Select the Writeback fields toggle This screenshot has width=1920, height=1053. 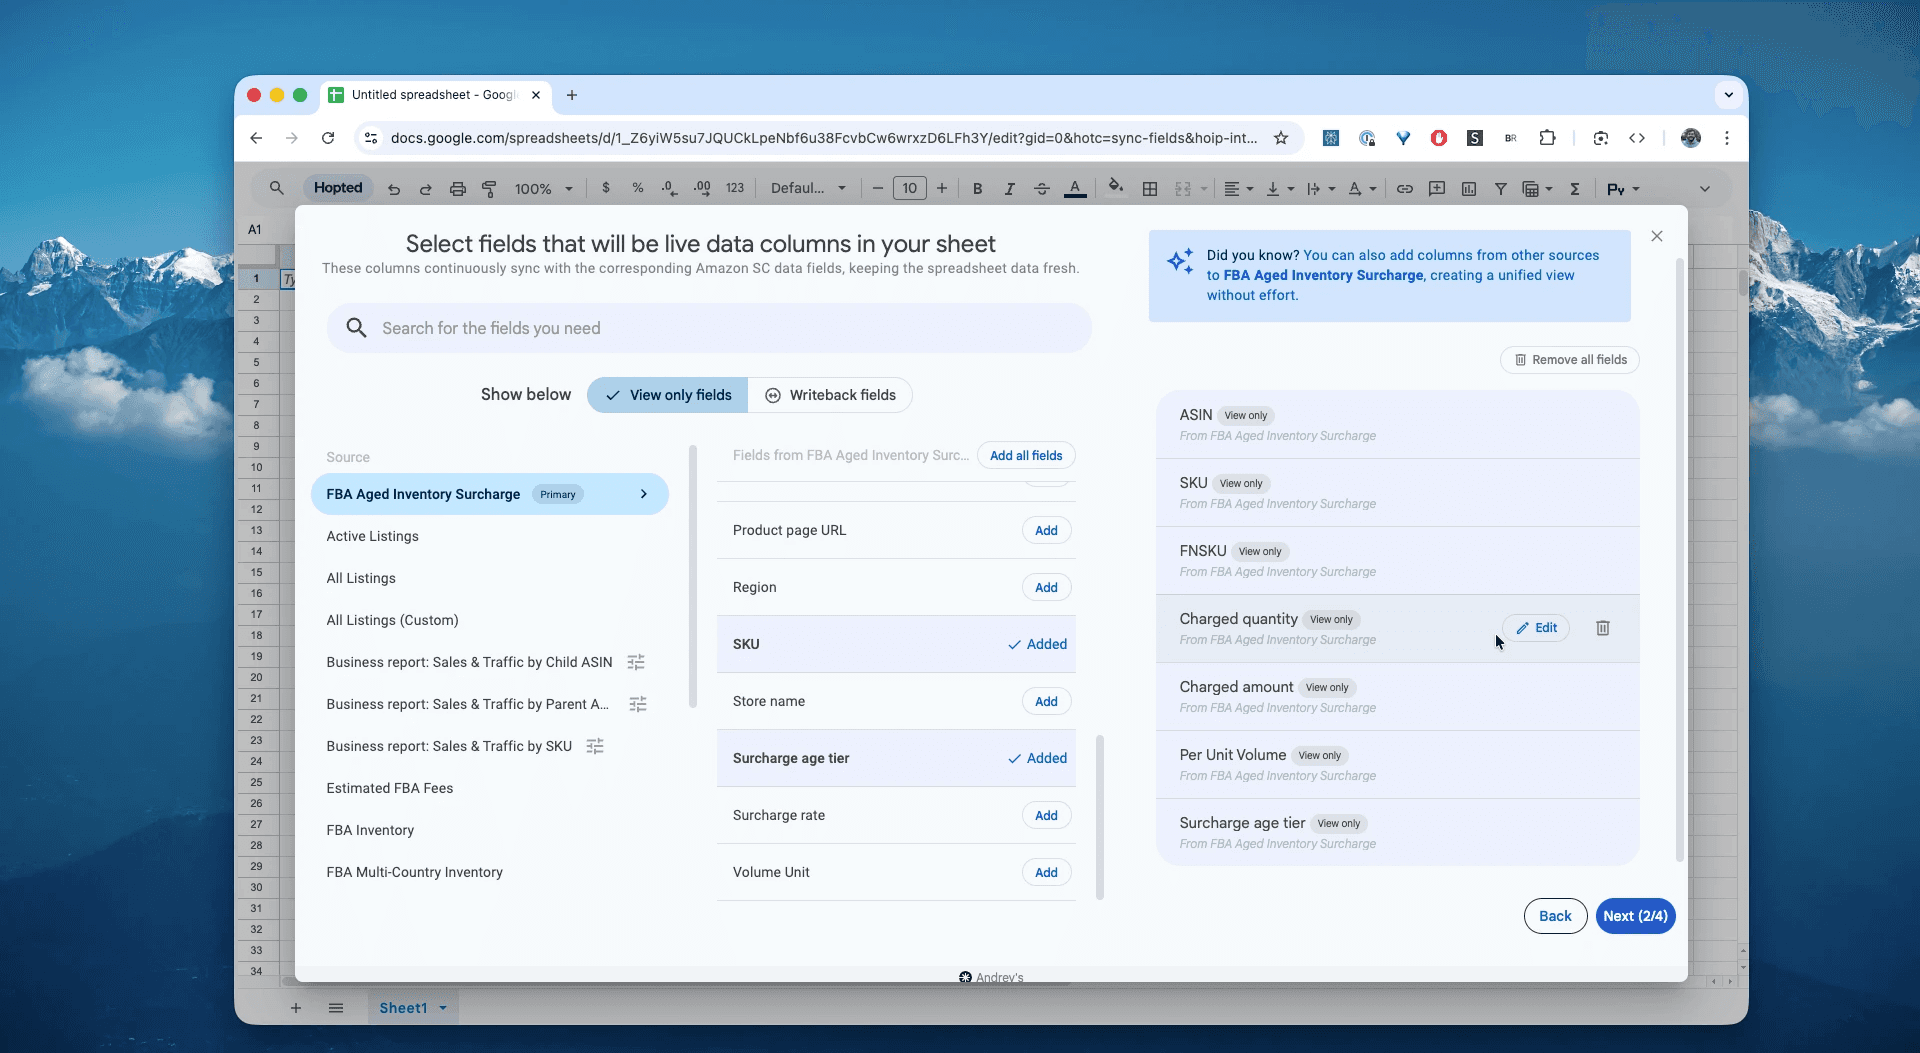(830, 395)
